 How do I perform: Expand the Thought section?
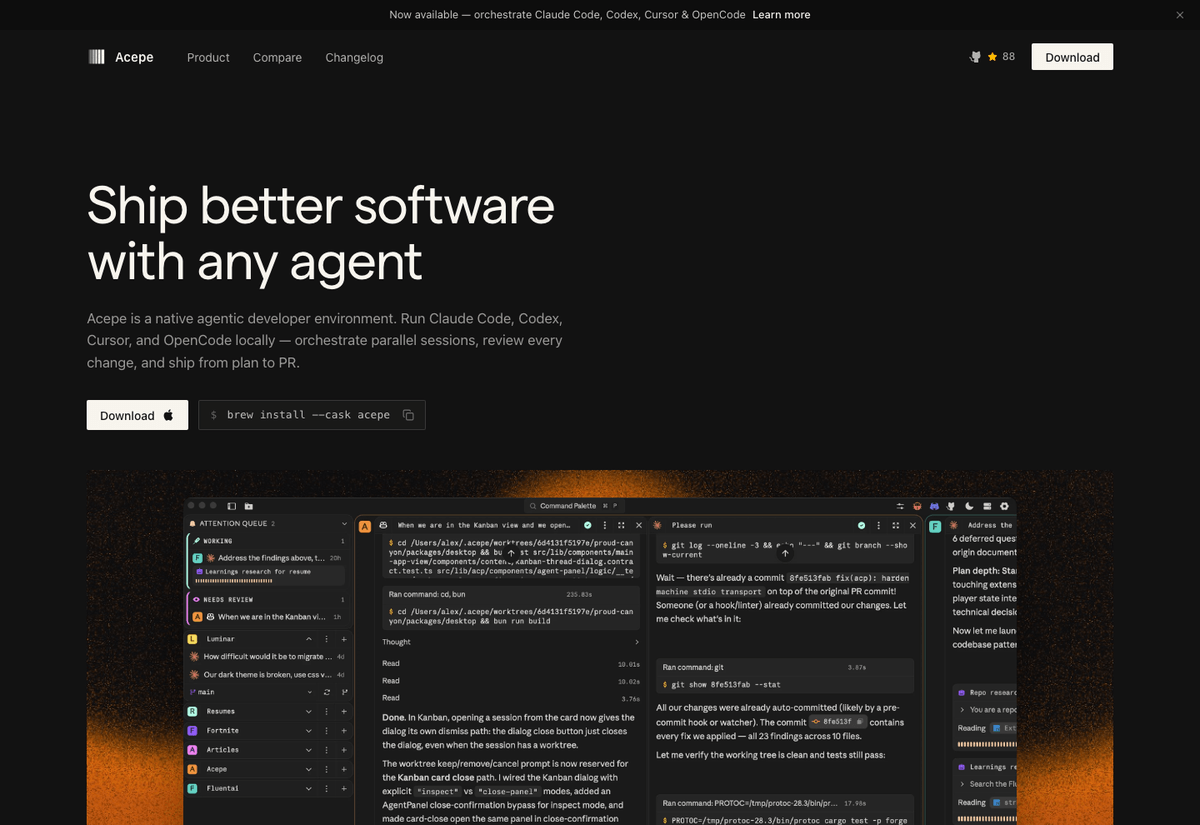coord(509,642)
